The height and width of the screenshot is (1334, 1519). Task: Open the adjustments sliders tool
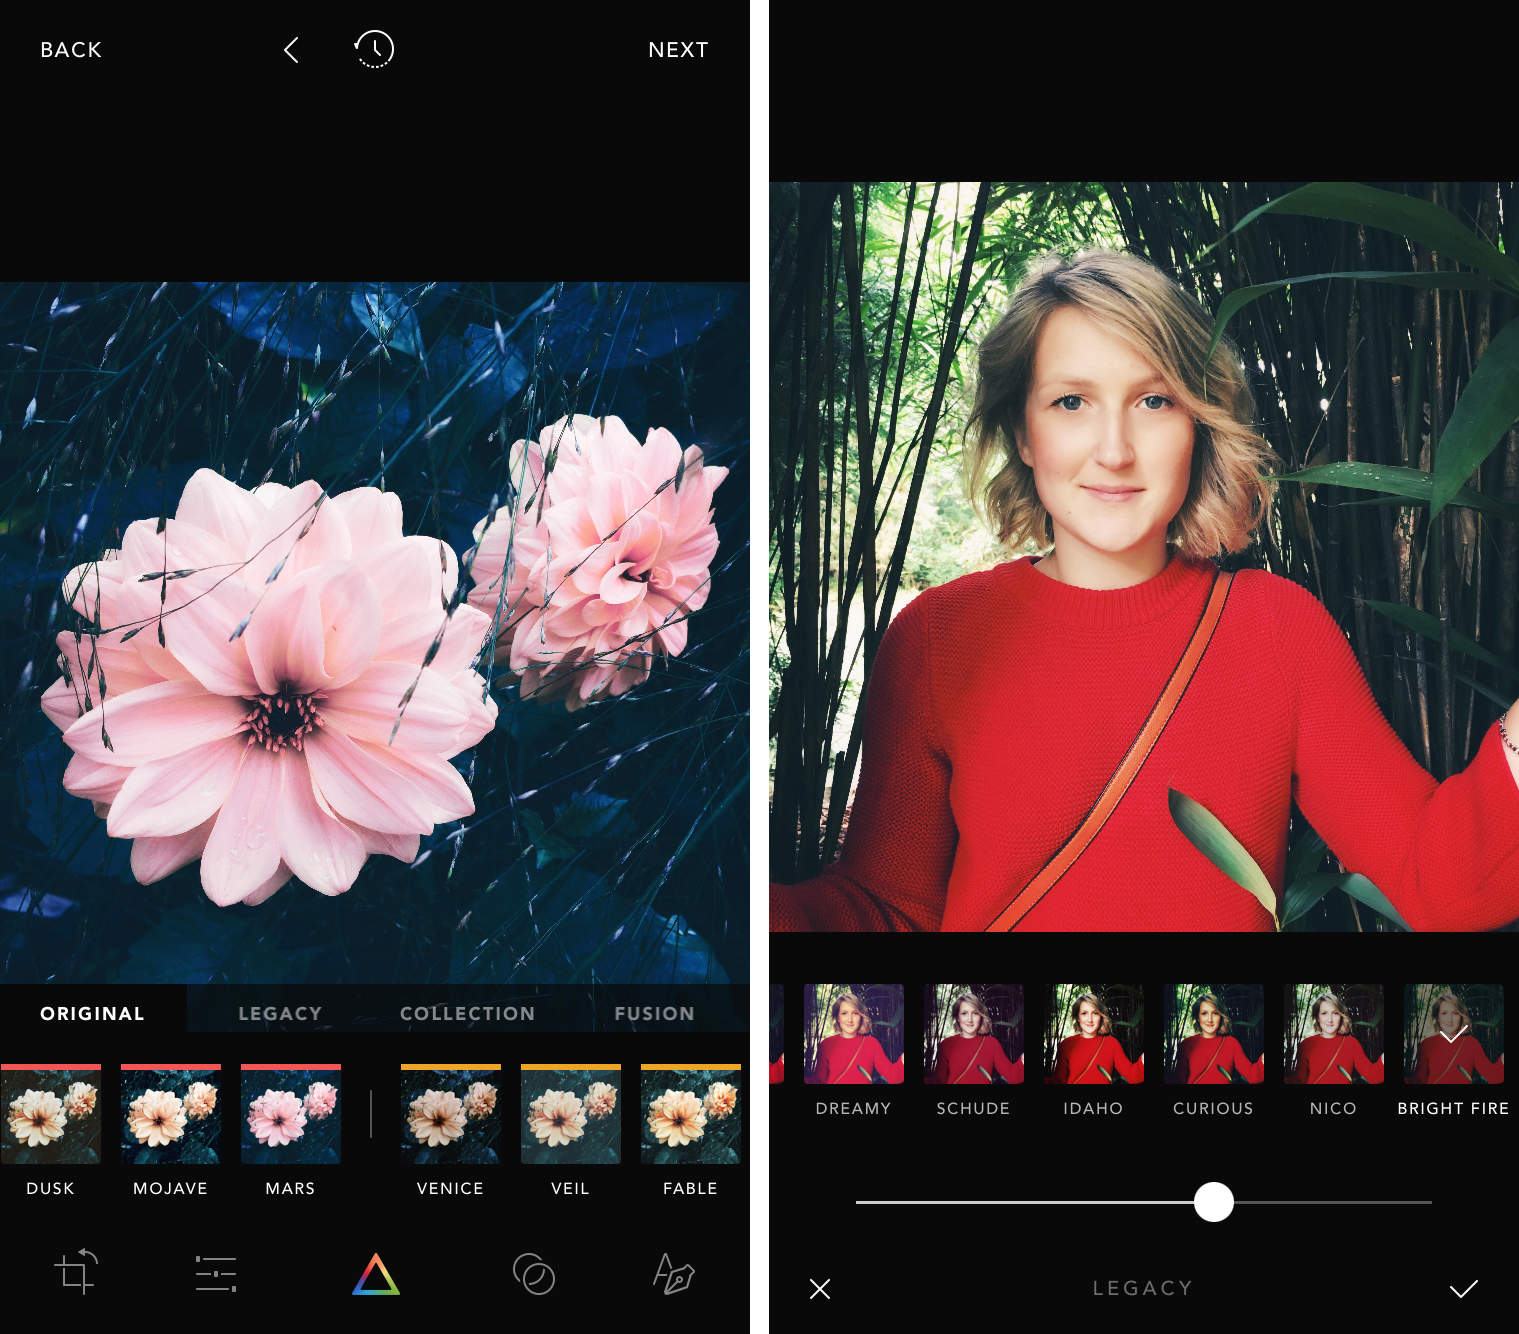click(216, 1274)
